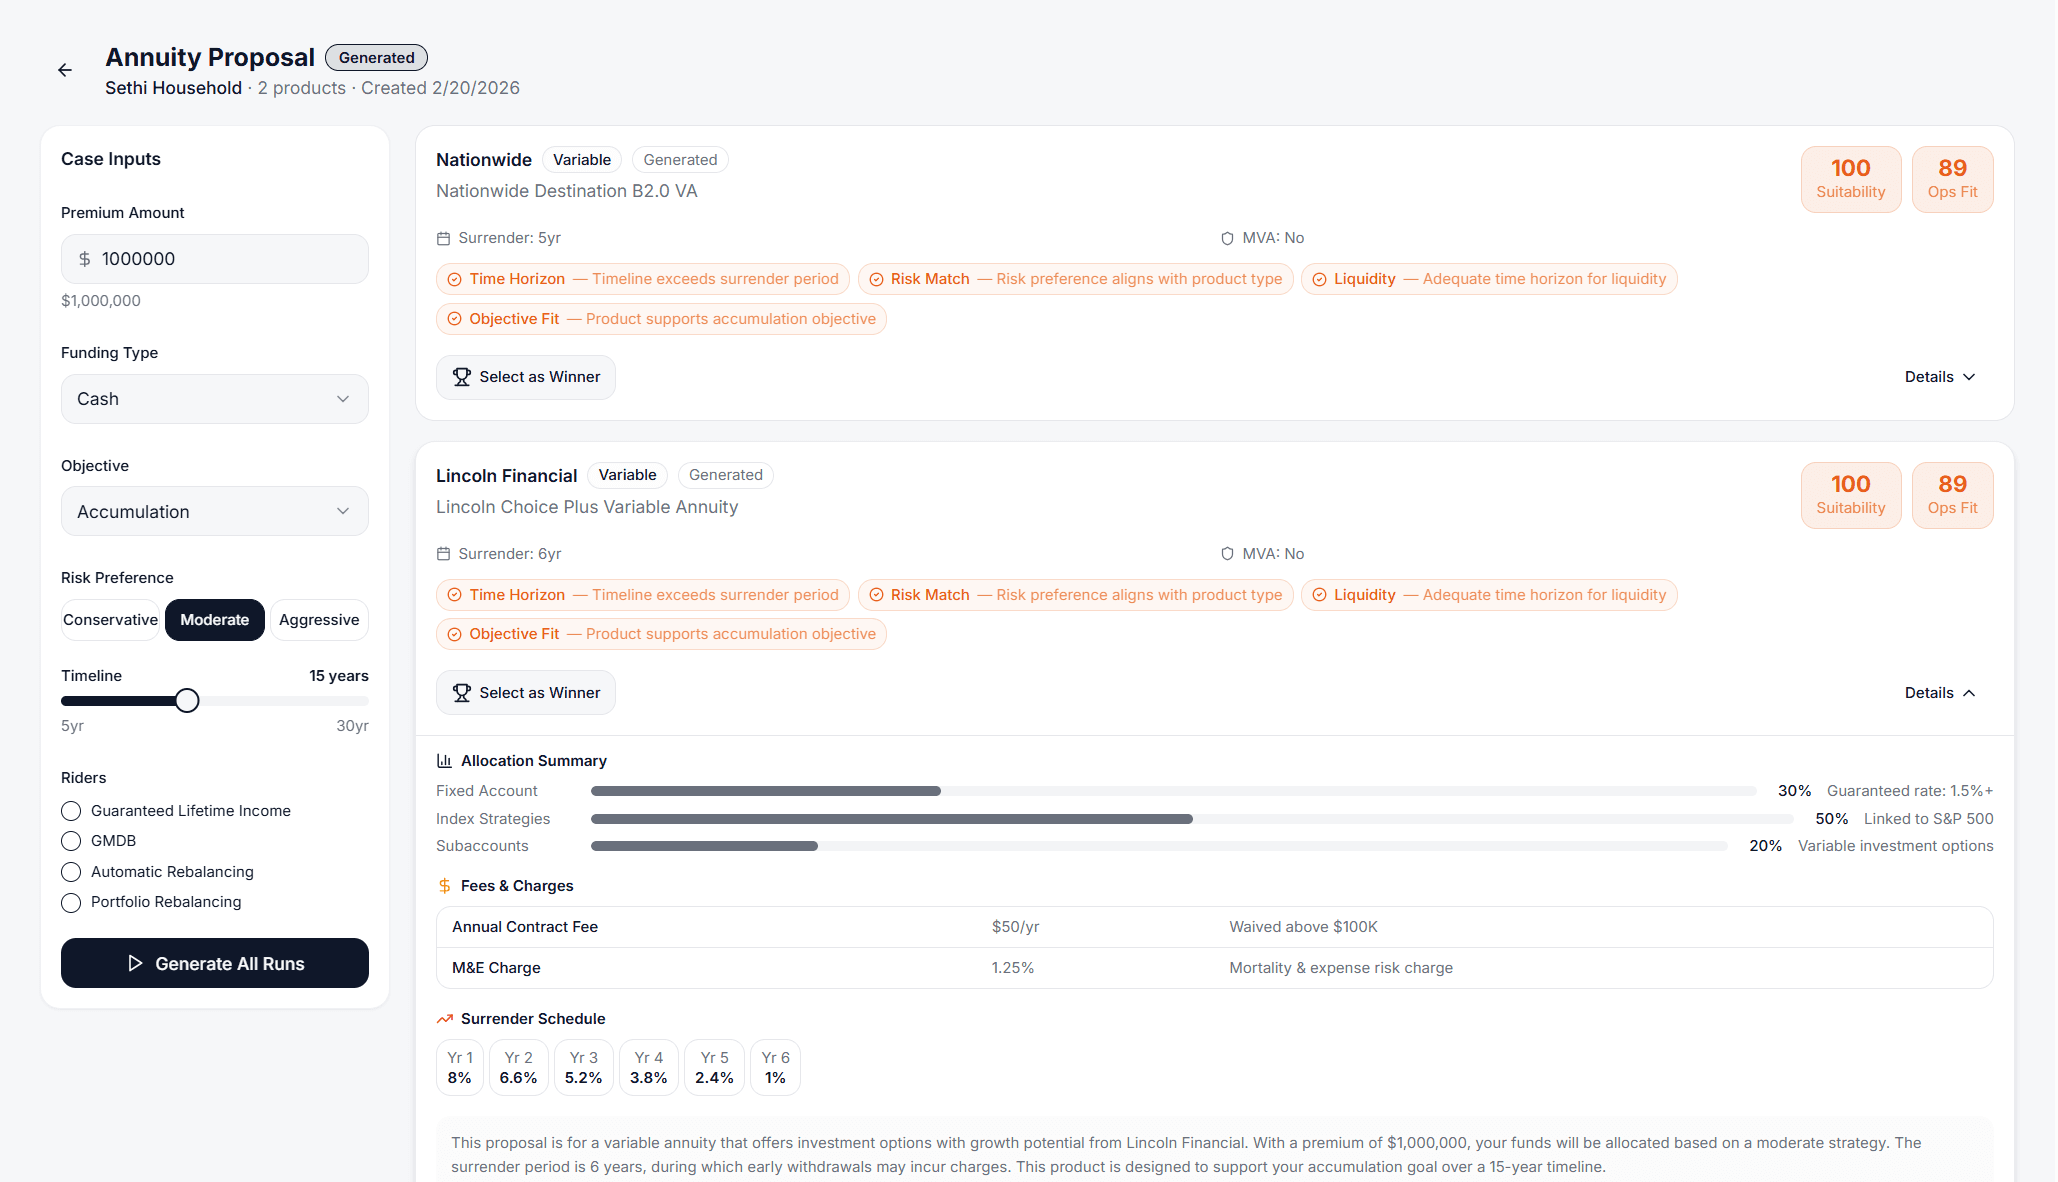The height and width of the screenshot is (1182, 2058).
Task: Click the 'Linked to S&P 500' text
Action: [x=1929, y=819]
